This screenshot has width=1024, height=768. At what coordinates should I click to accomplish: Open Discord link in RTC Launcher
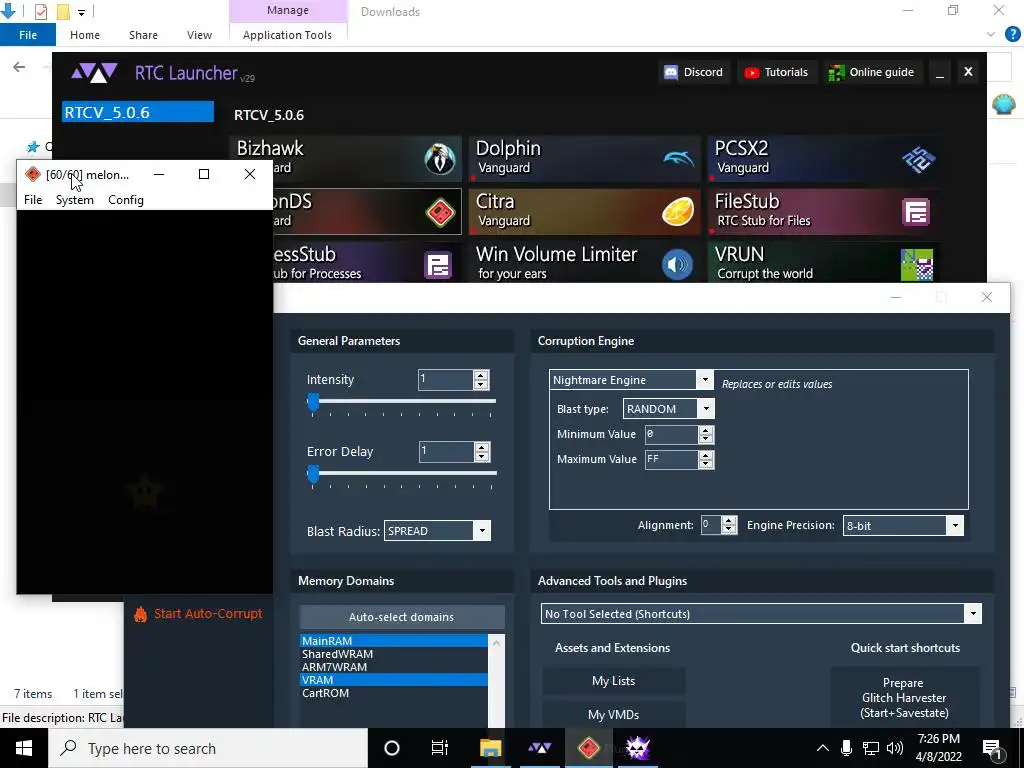694,72
